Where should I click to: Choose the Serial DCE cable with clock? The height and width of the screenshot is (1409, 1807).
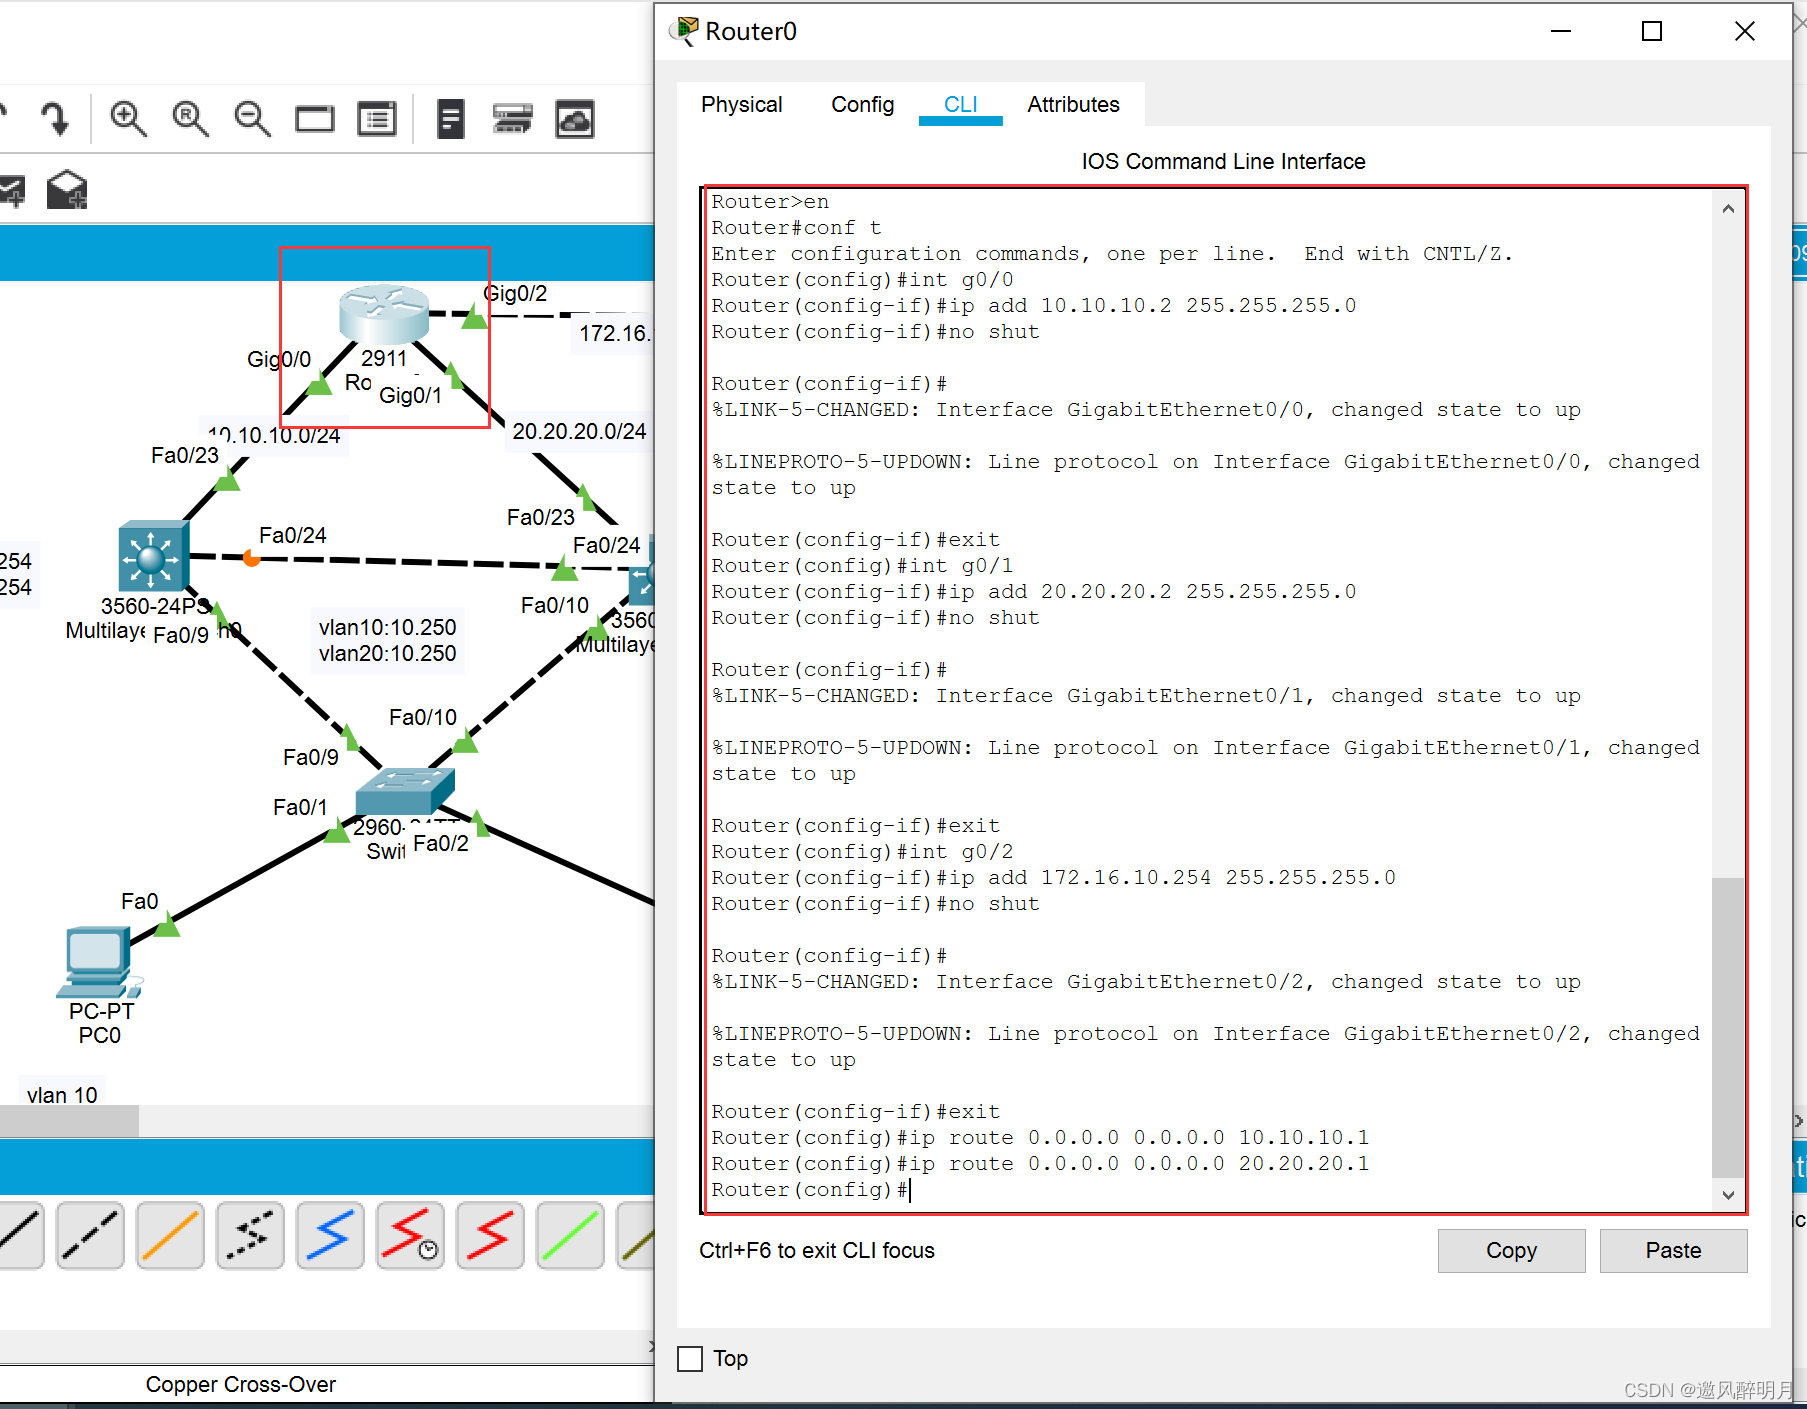pyautogui.click(x=410, y=1235)
